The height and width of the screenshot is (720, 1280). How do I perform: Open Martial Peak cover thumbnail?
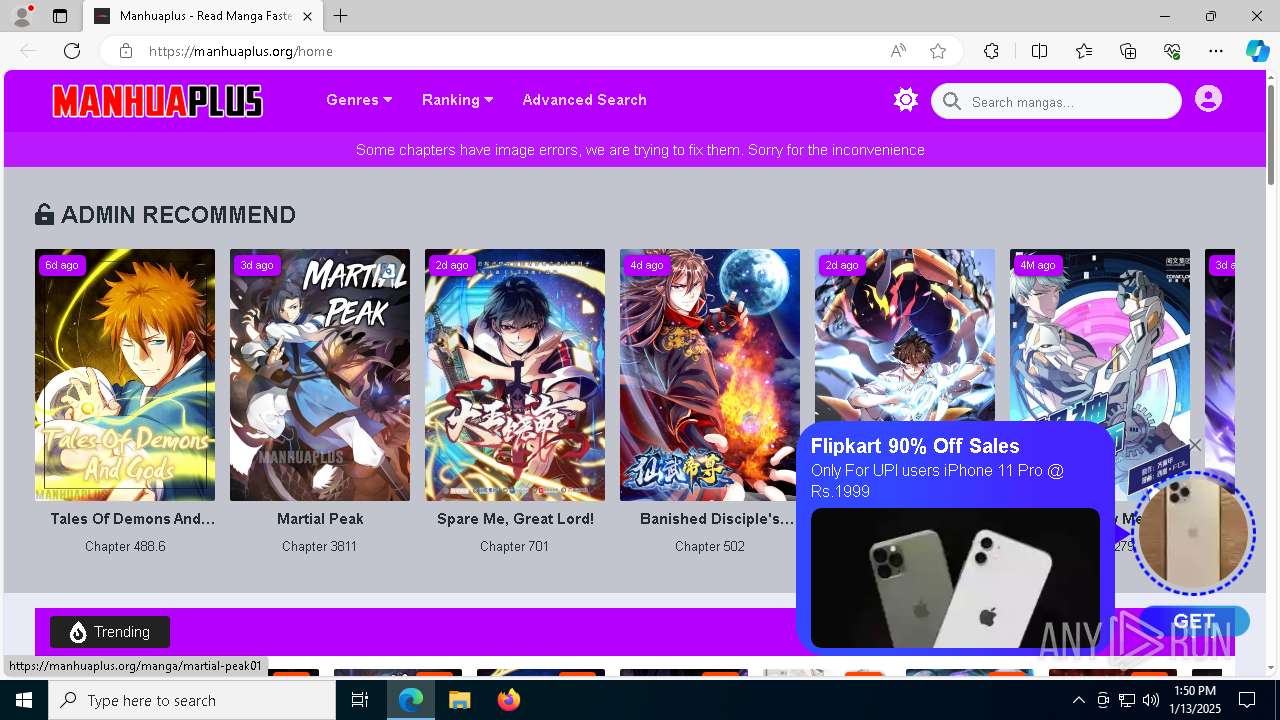(x=320, y=375)
